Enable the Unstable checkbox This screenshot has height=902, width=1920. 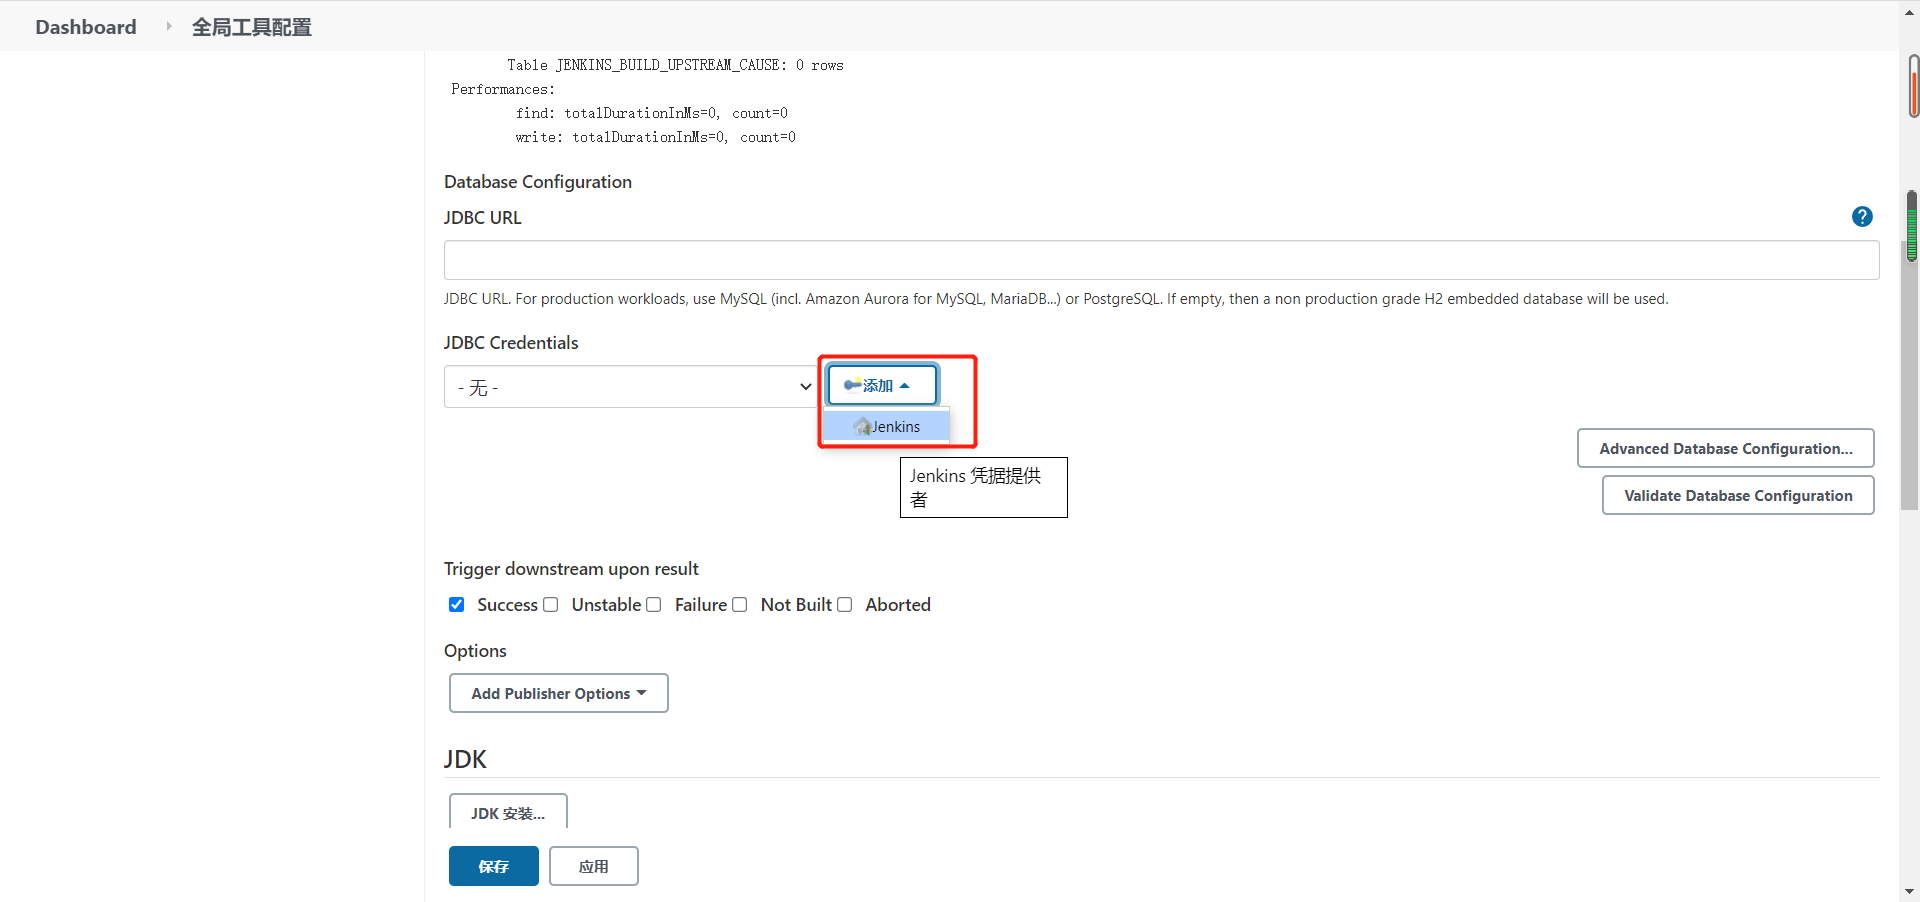point(551,605)
